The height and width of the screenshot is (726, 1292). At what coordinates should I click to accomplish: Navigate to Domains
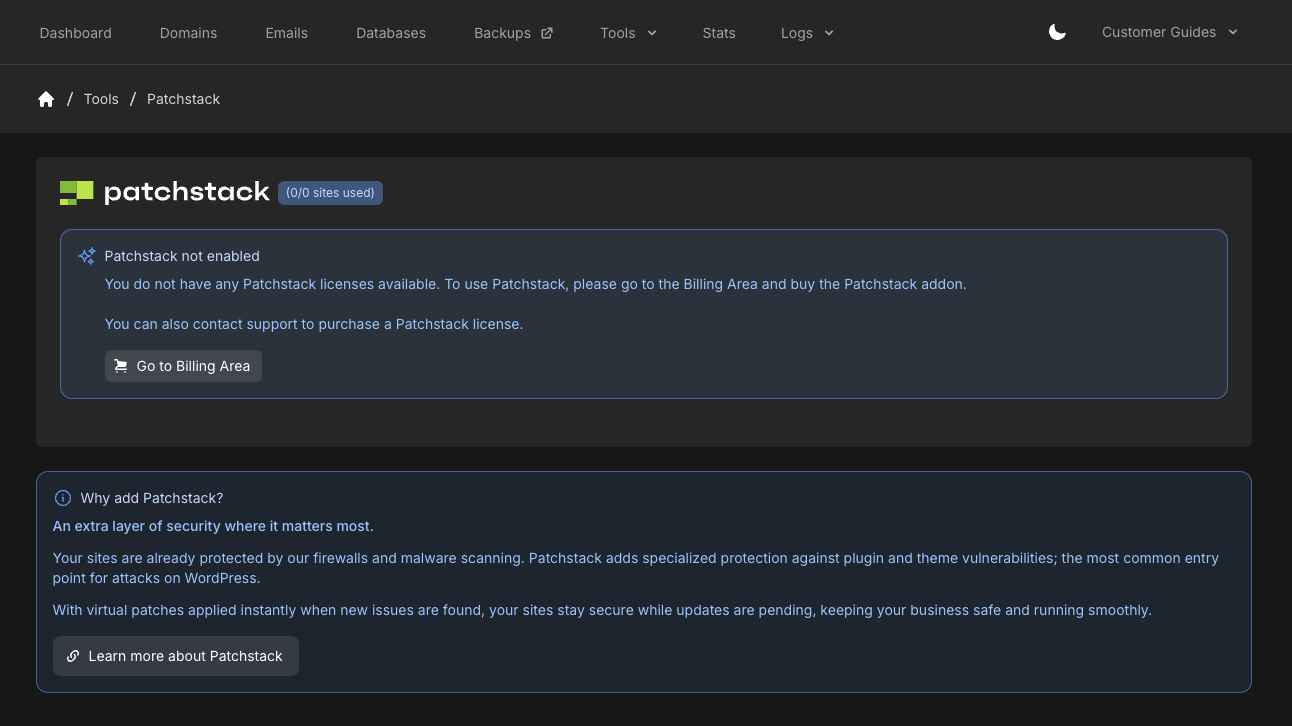(188, 33)
